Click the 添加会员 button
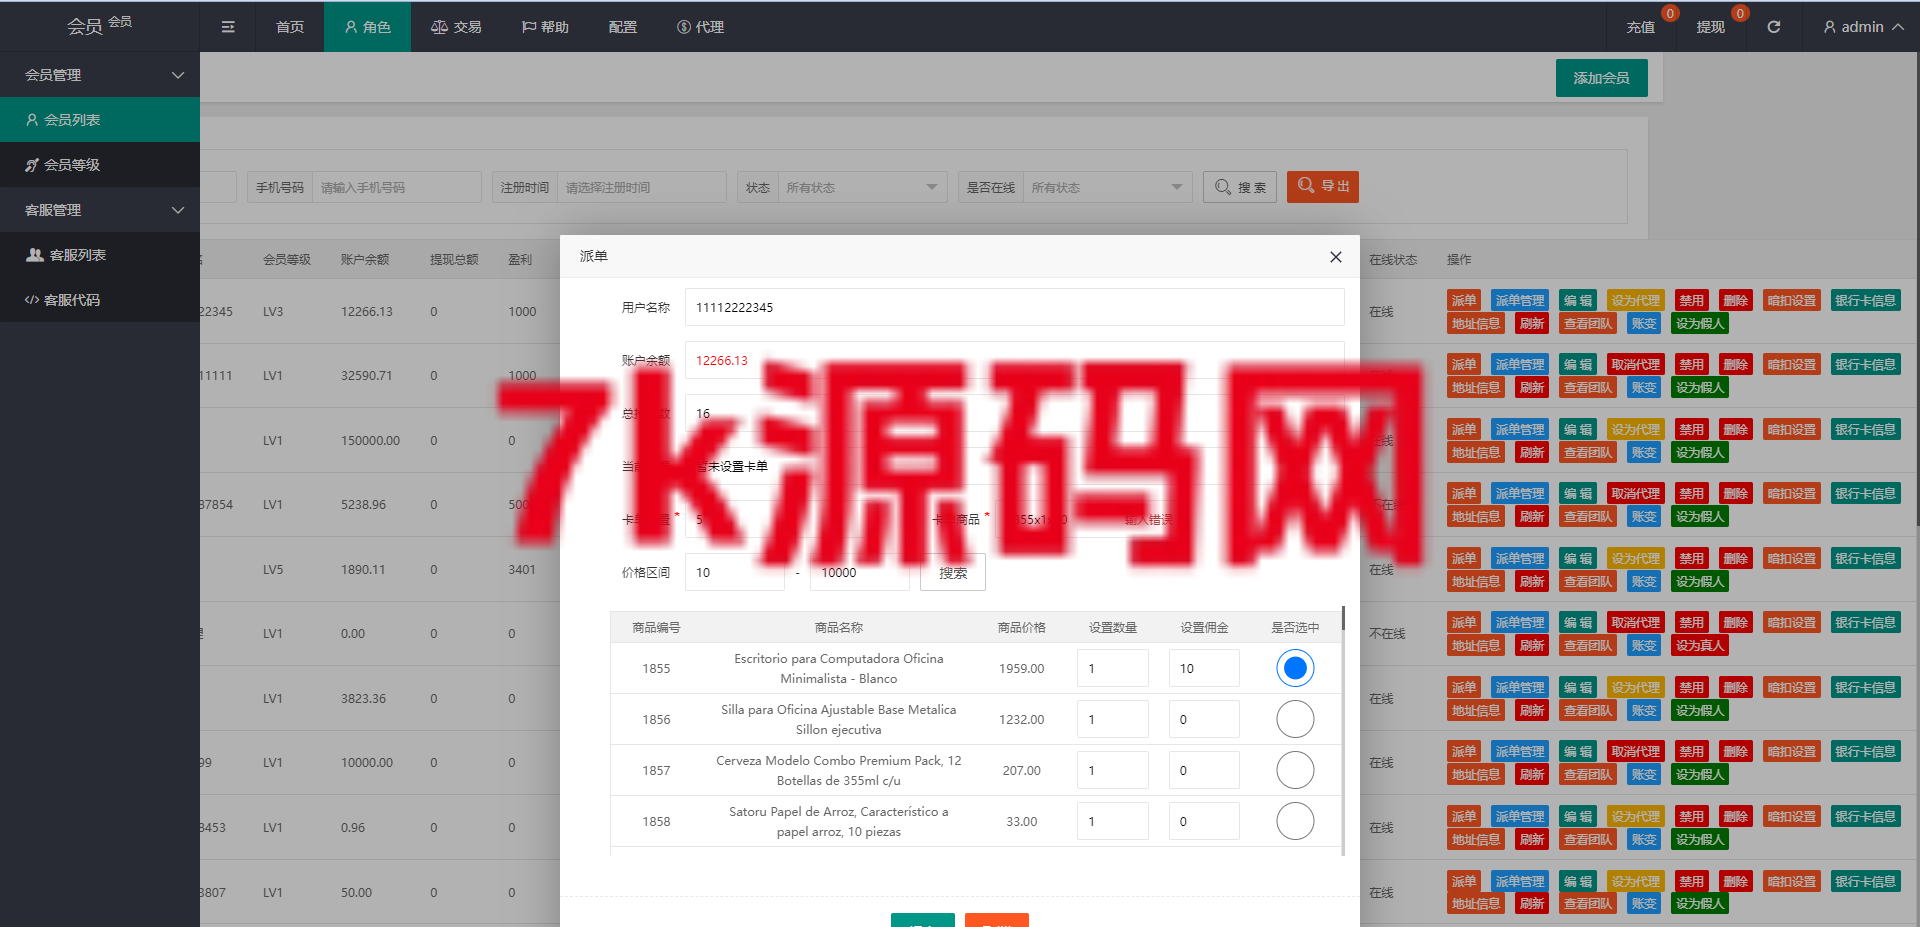The image size is (1920, 927). (x=1601, y=78)
